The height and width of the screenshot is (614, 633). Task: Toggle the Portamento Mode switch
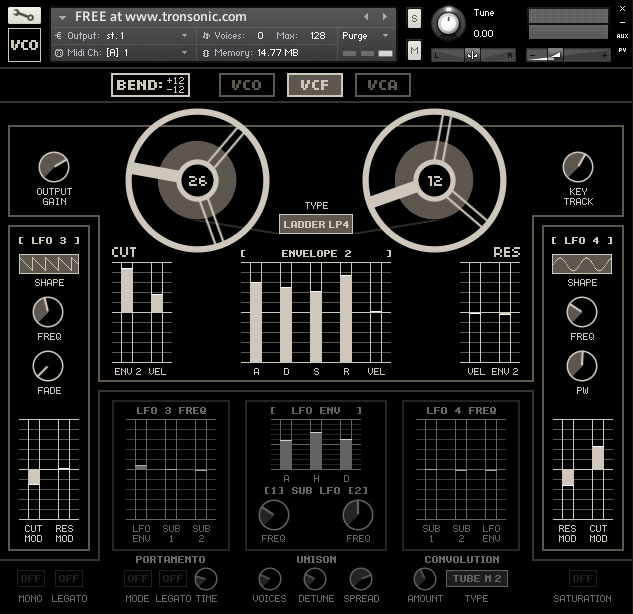tap(138, 579)
